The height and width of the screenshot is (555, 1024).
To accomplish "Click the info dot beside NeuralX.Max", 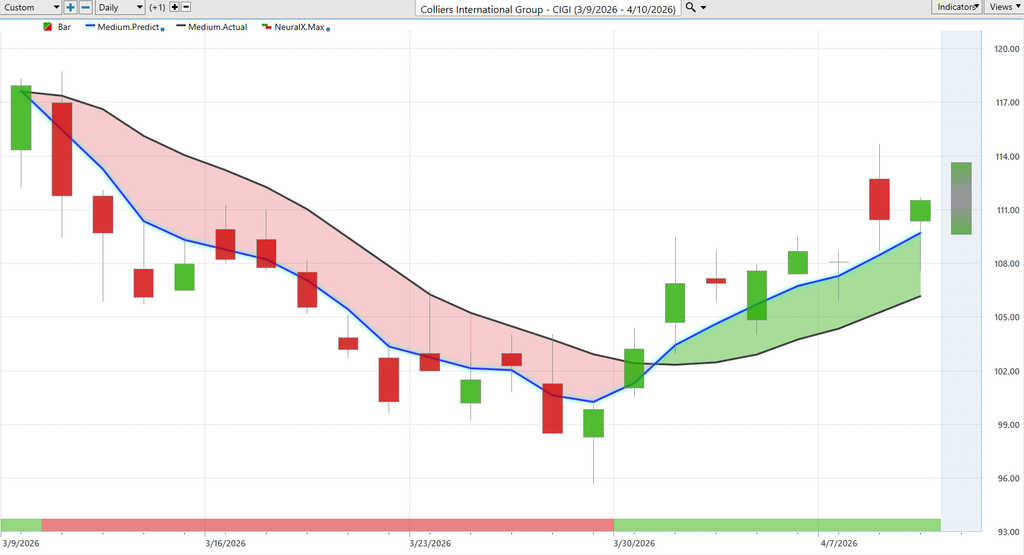I will click(x=329, y=28).
